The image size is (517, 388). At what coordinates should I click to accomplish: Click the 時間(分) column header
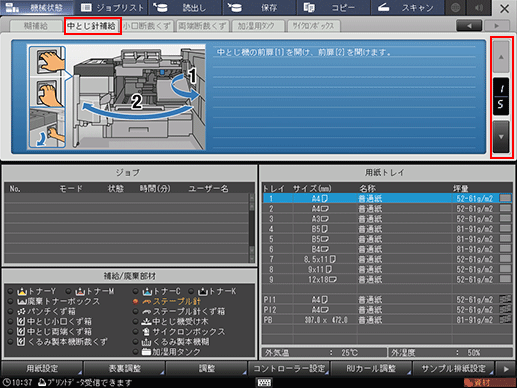tap(155, 189)
